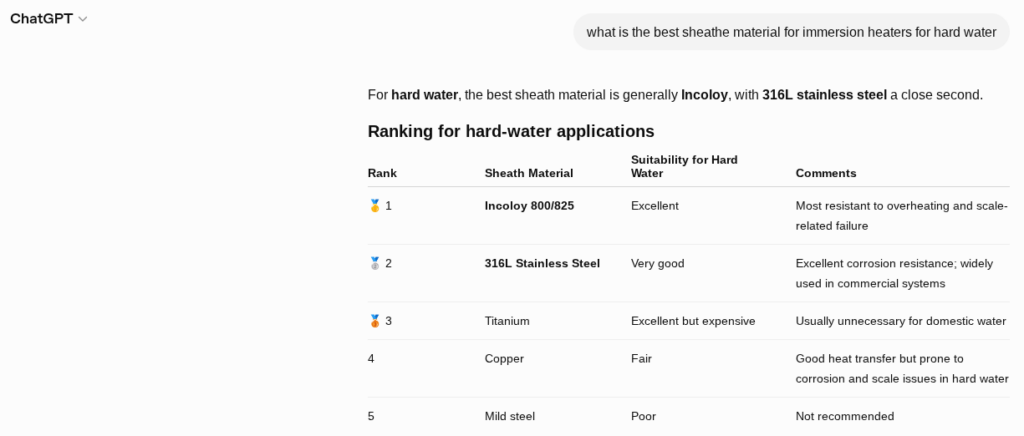The image size is (1024, 436).
Task: Select the Incoloy 800/825 table cell
Action: tap(530, 206)
